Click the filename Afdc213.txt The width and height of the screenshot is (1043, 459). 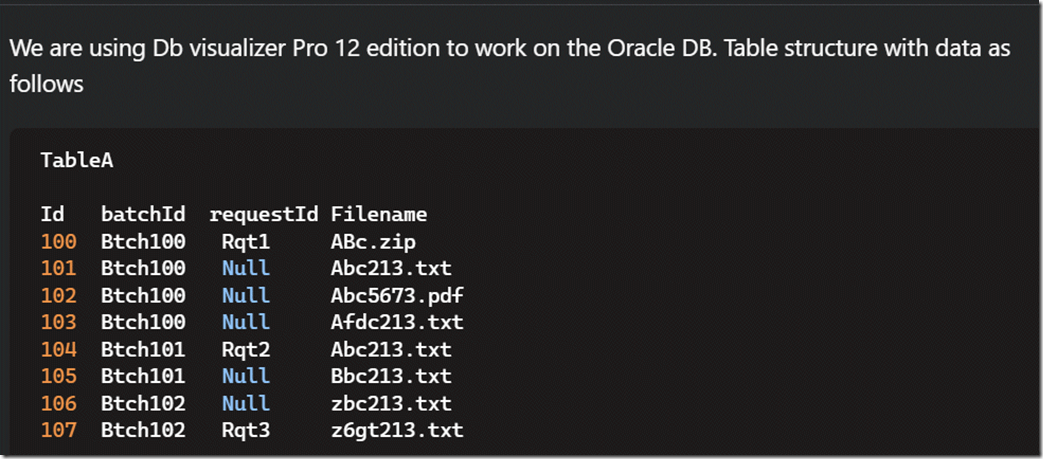[397, 323]
